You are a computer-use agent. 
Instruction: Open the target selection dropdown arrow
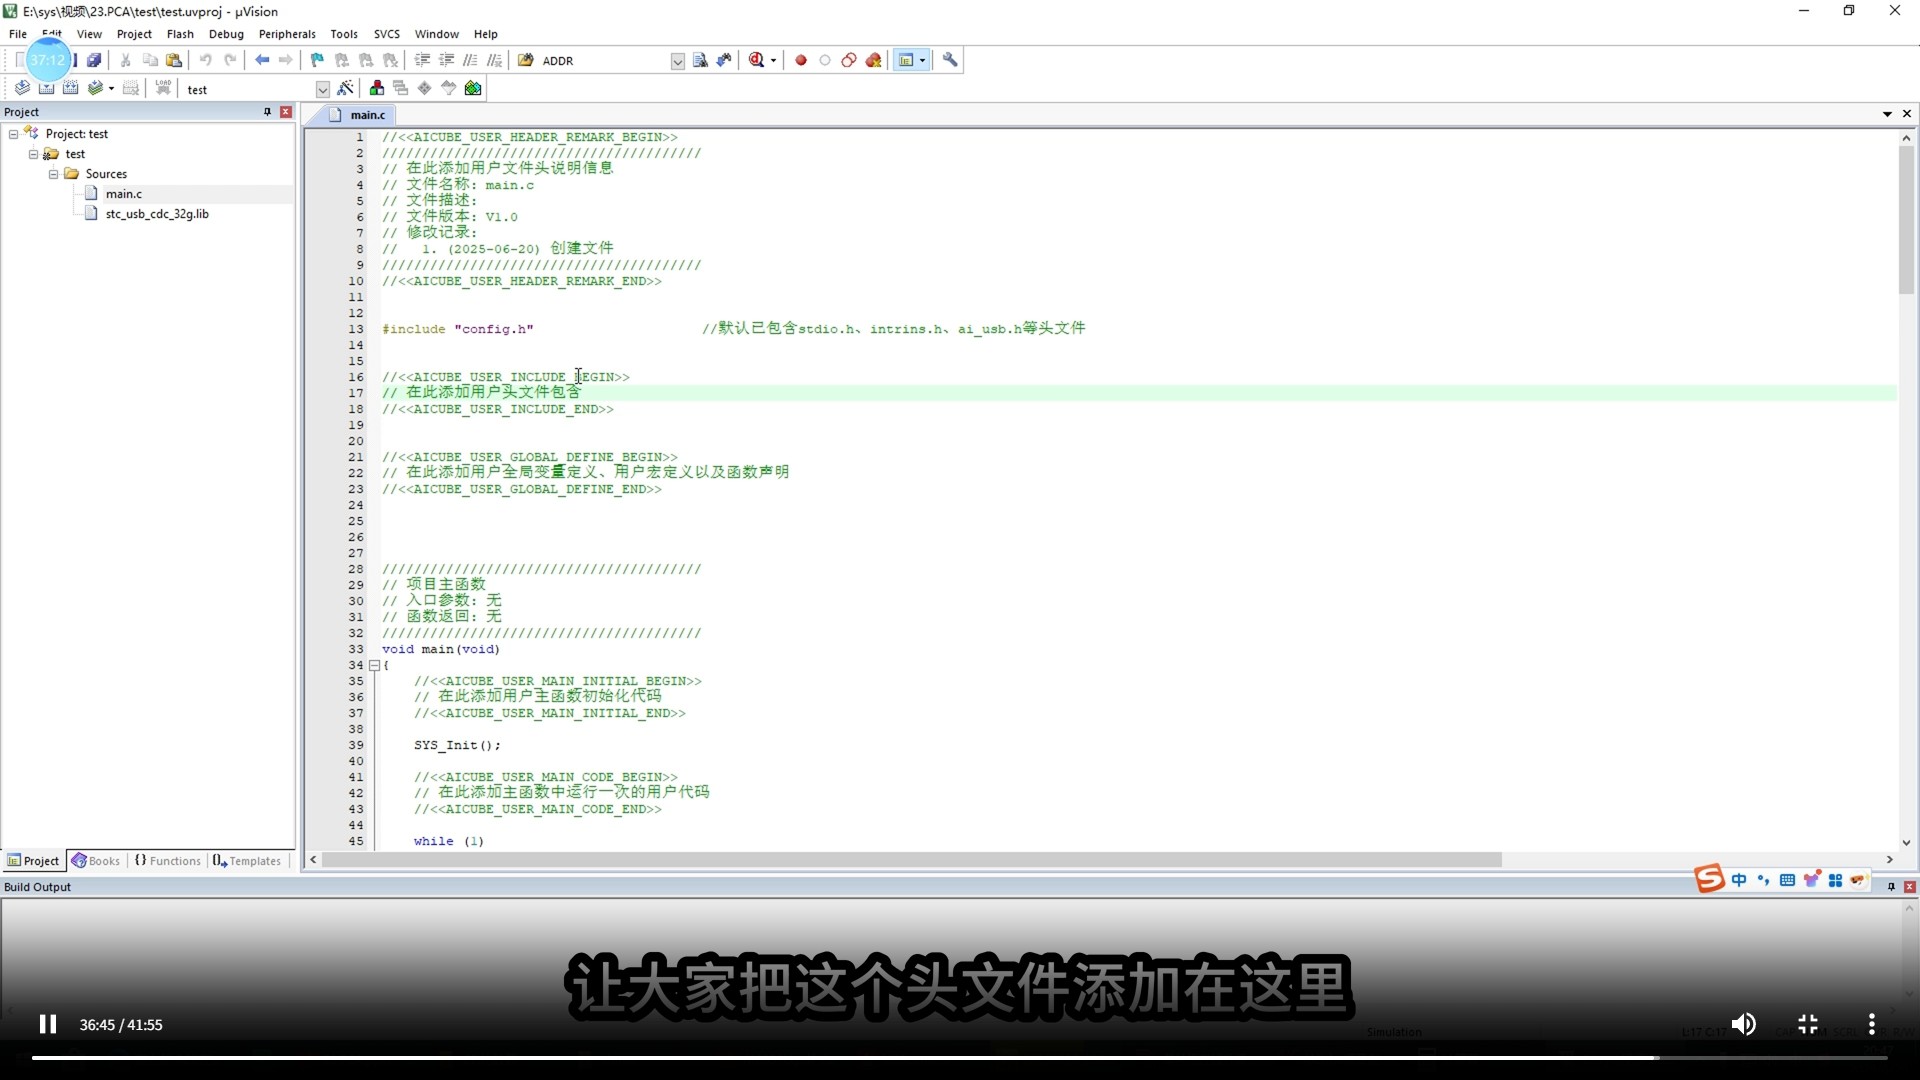322,90
